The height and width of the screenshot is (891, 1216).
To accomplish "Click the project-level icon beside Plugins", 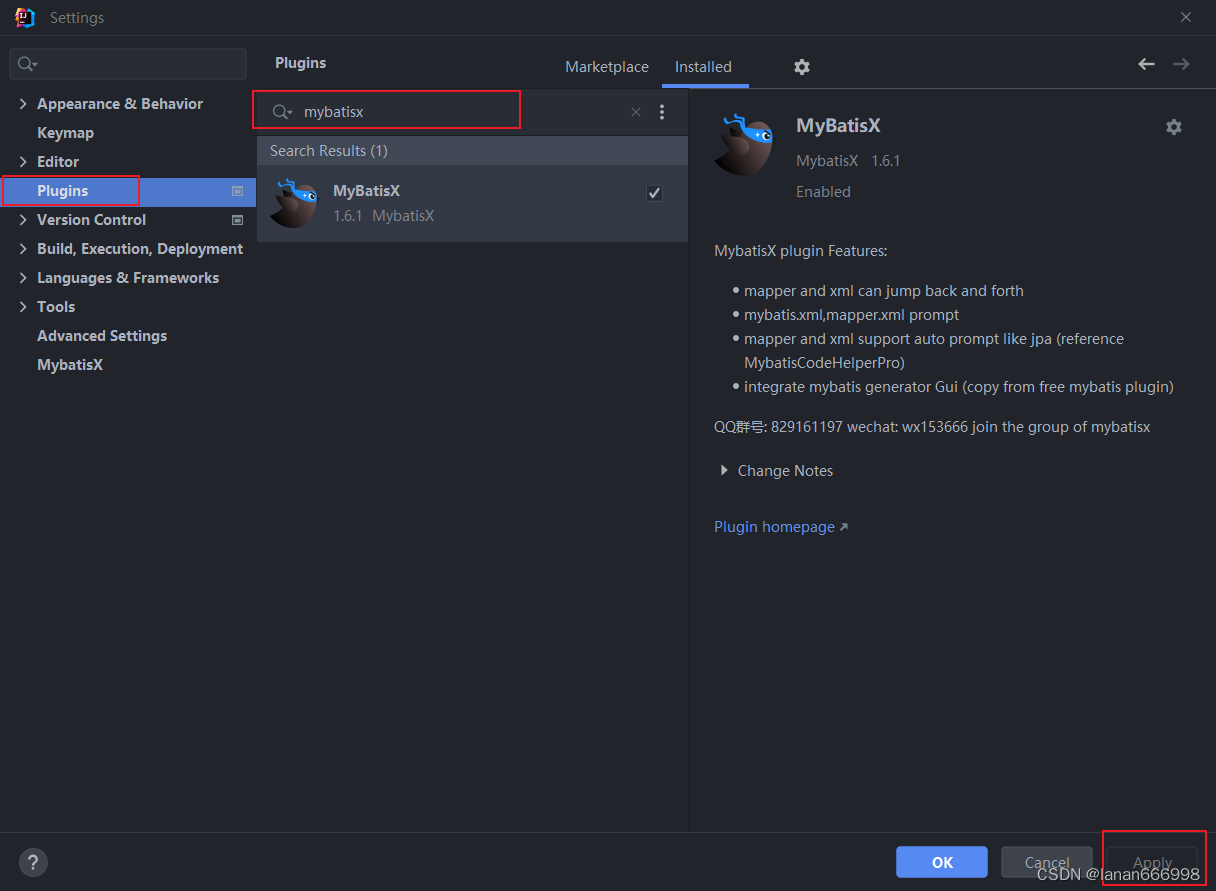I will click(237, 191).
